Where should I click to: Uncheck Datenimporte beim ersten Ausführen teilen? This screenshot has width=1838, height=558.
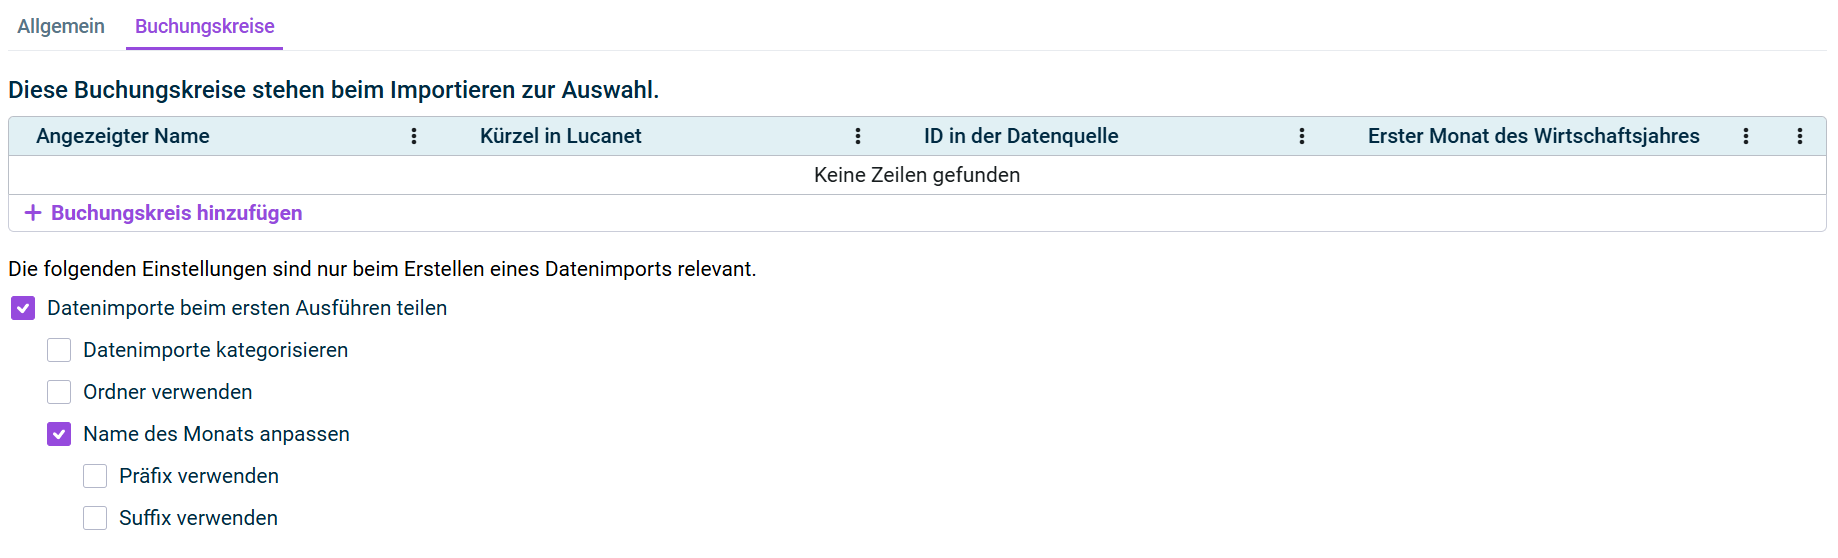[23, 308]
